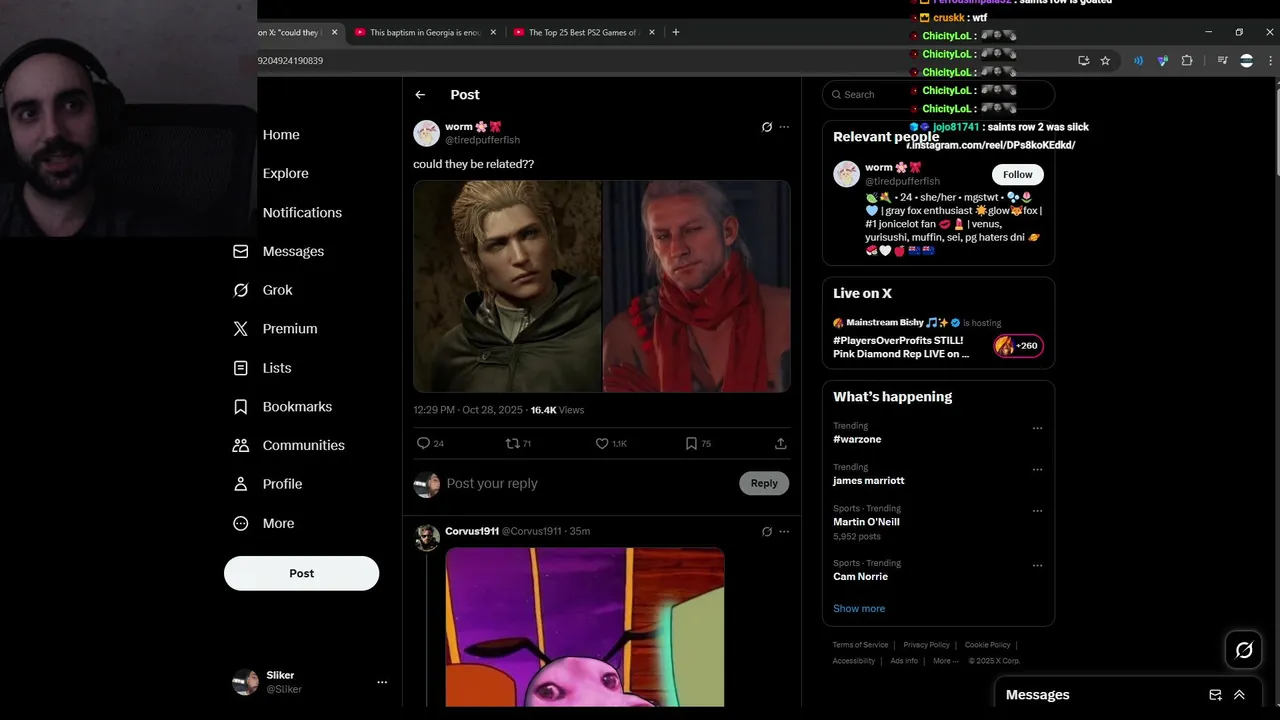Open a new browser tab
The height and width of the screenshot is (720, 1280).
pyautogui.click(x=676, y=32)
